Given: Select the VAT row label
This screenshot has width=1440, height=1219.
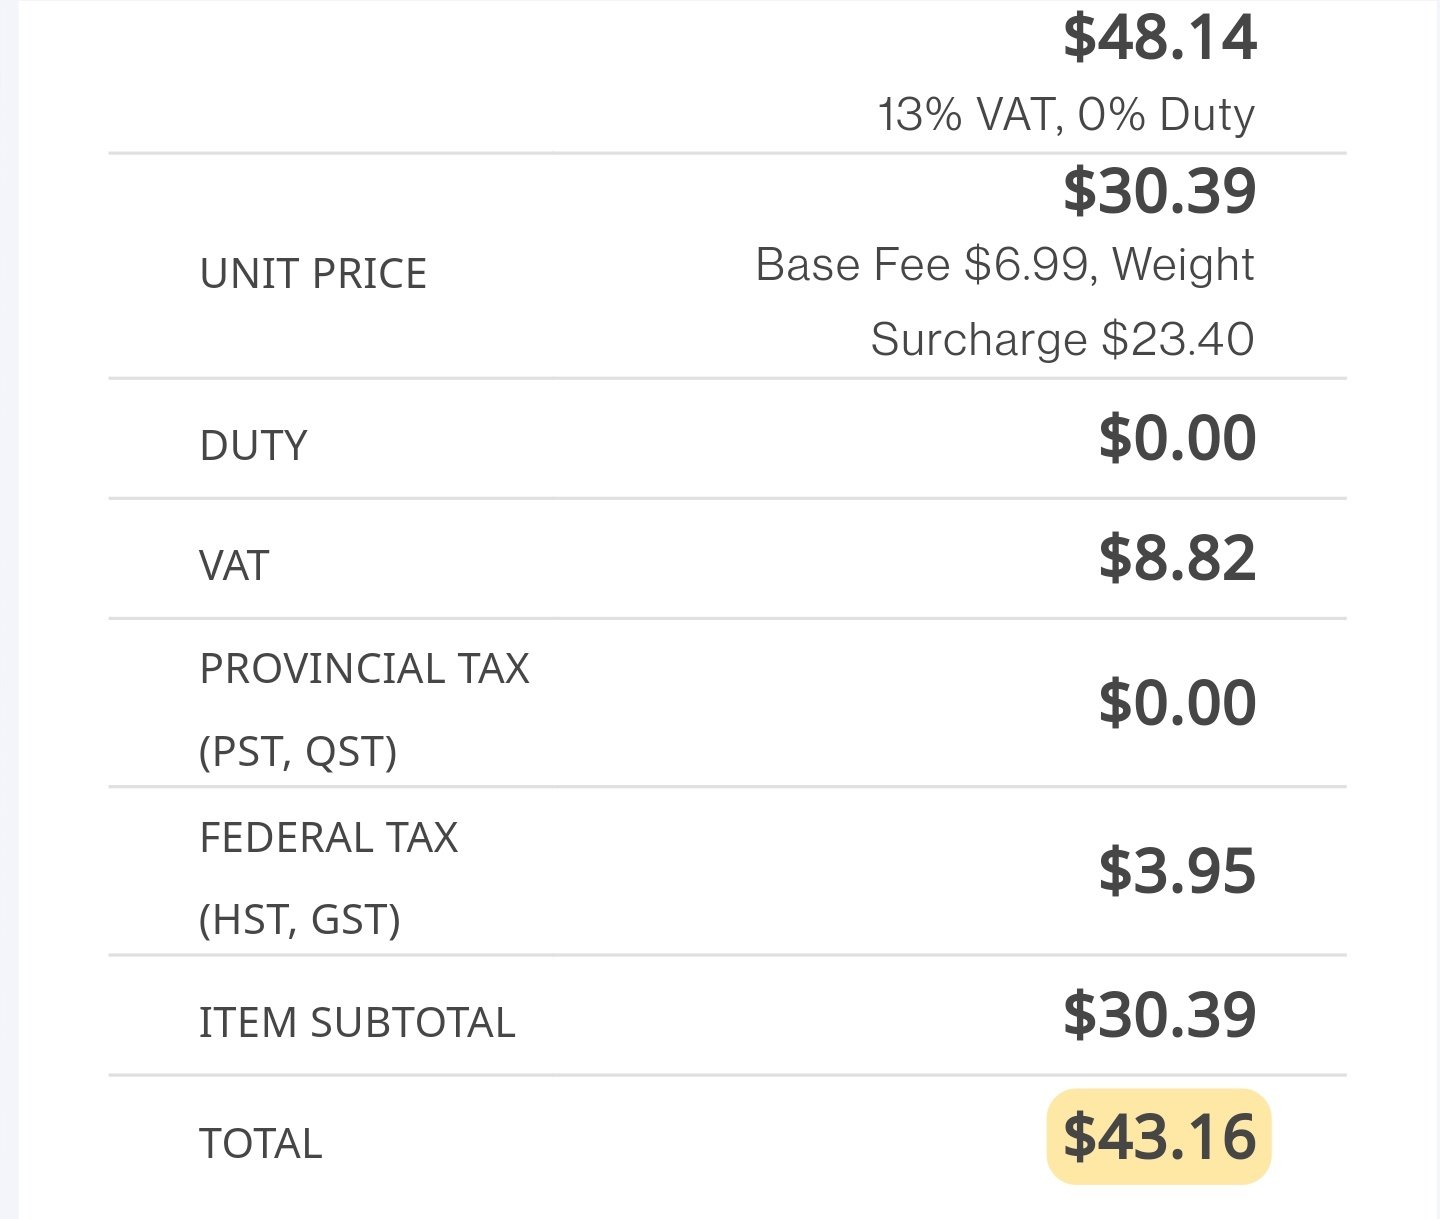Looking at the screenshot, I should point(234,565).
